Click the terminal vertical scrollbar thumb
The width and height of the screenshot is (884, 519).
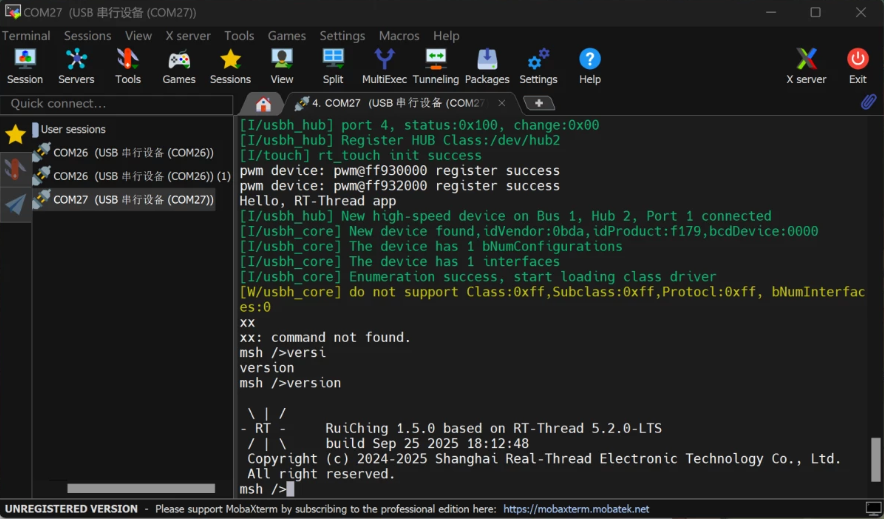[x=876, y=459]
